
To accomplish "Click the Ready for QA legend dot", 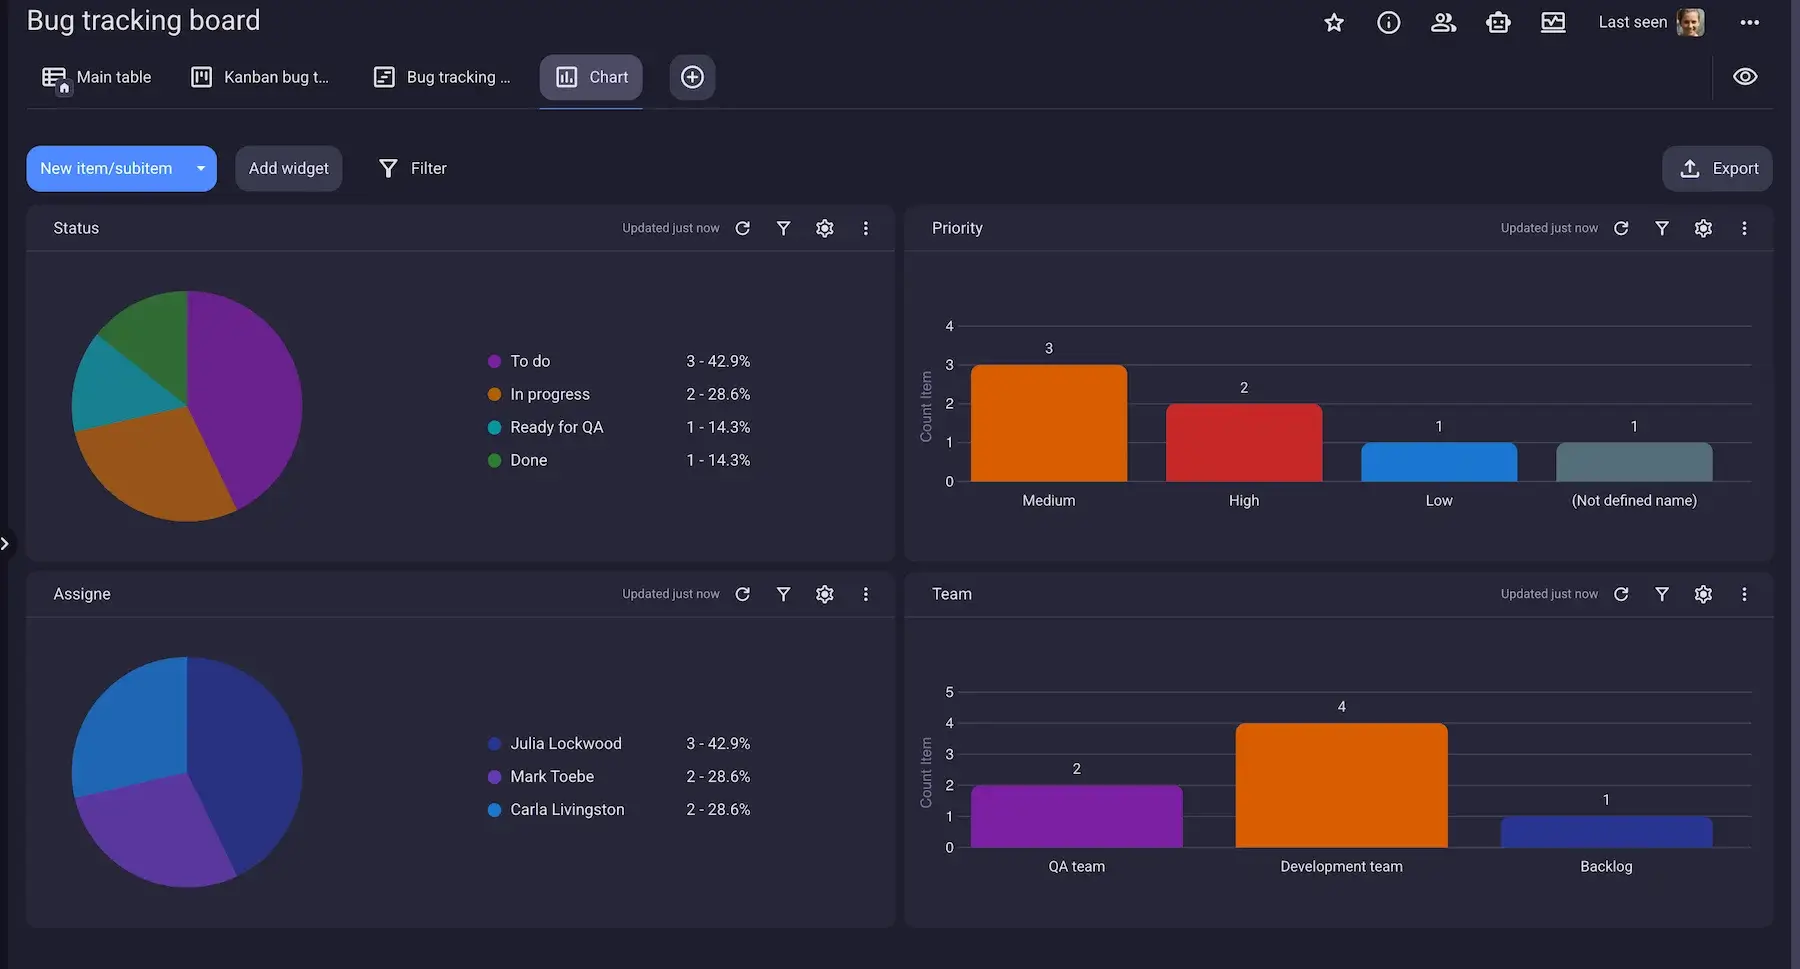I will 494,427.
